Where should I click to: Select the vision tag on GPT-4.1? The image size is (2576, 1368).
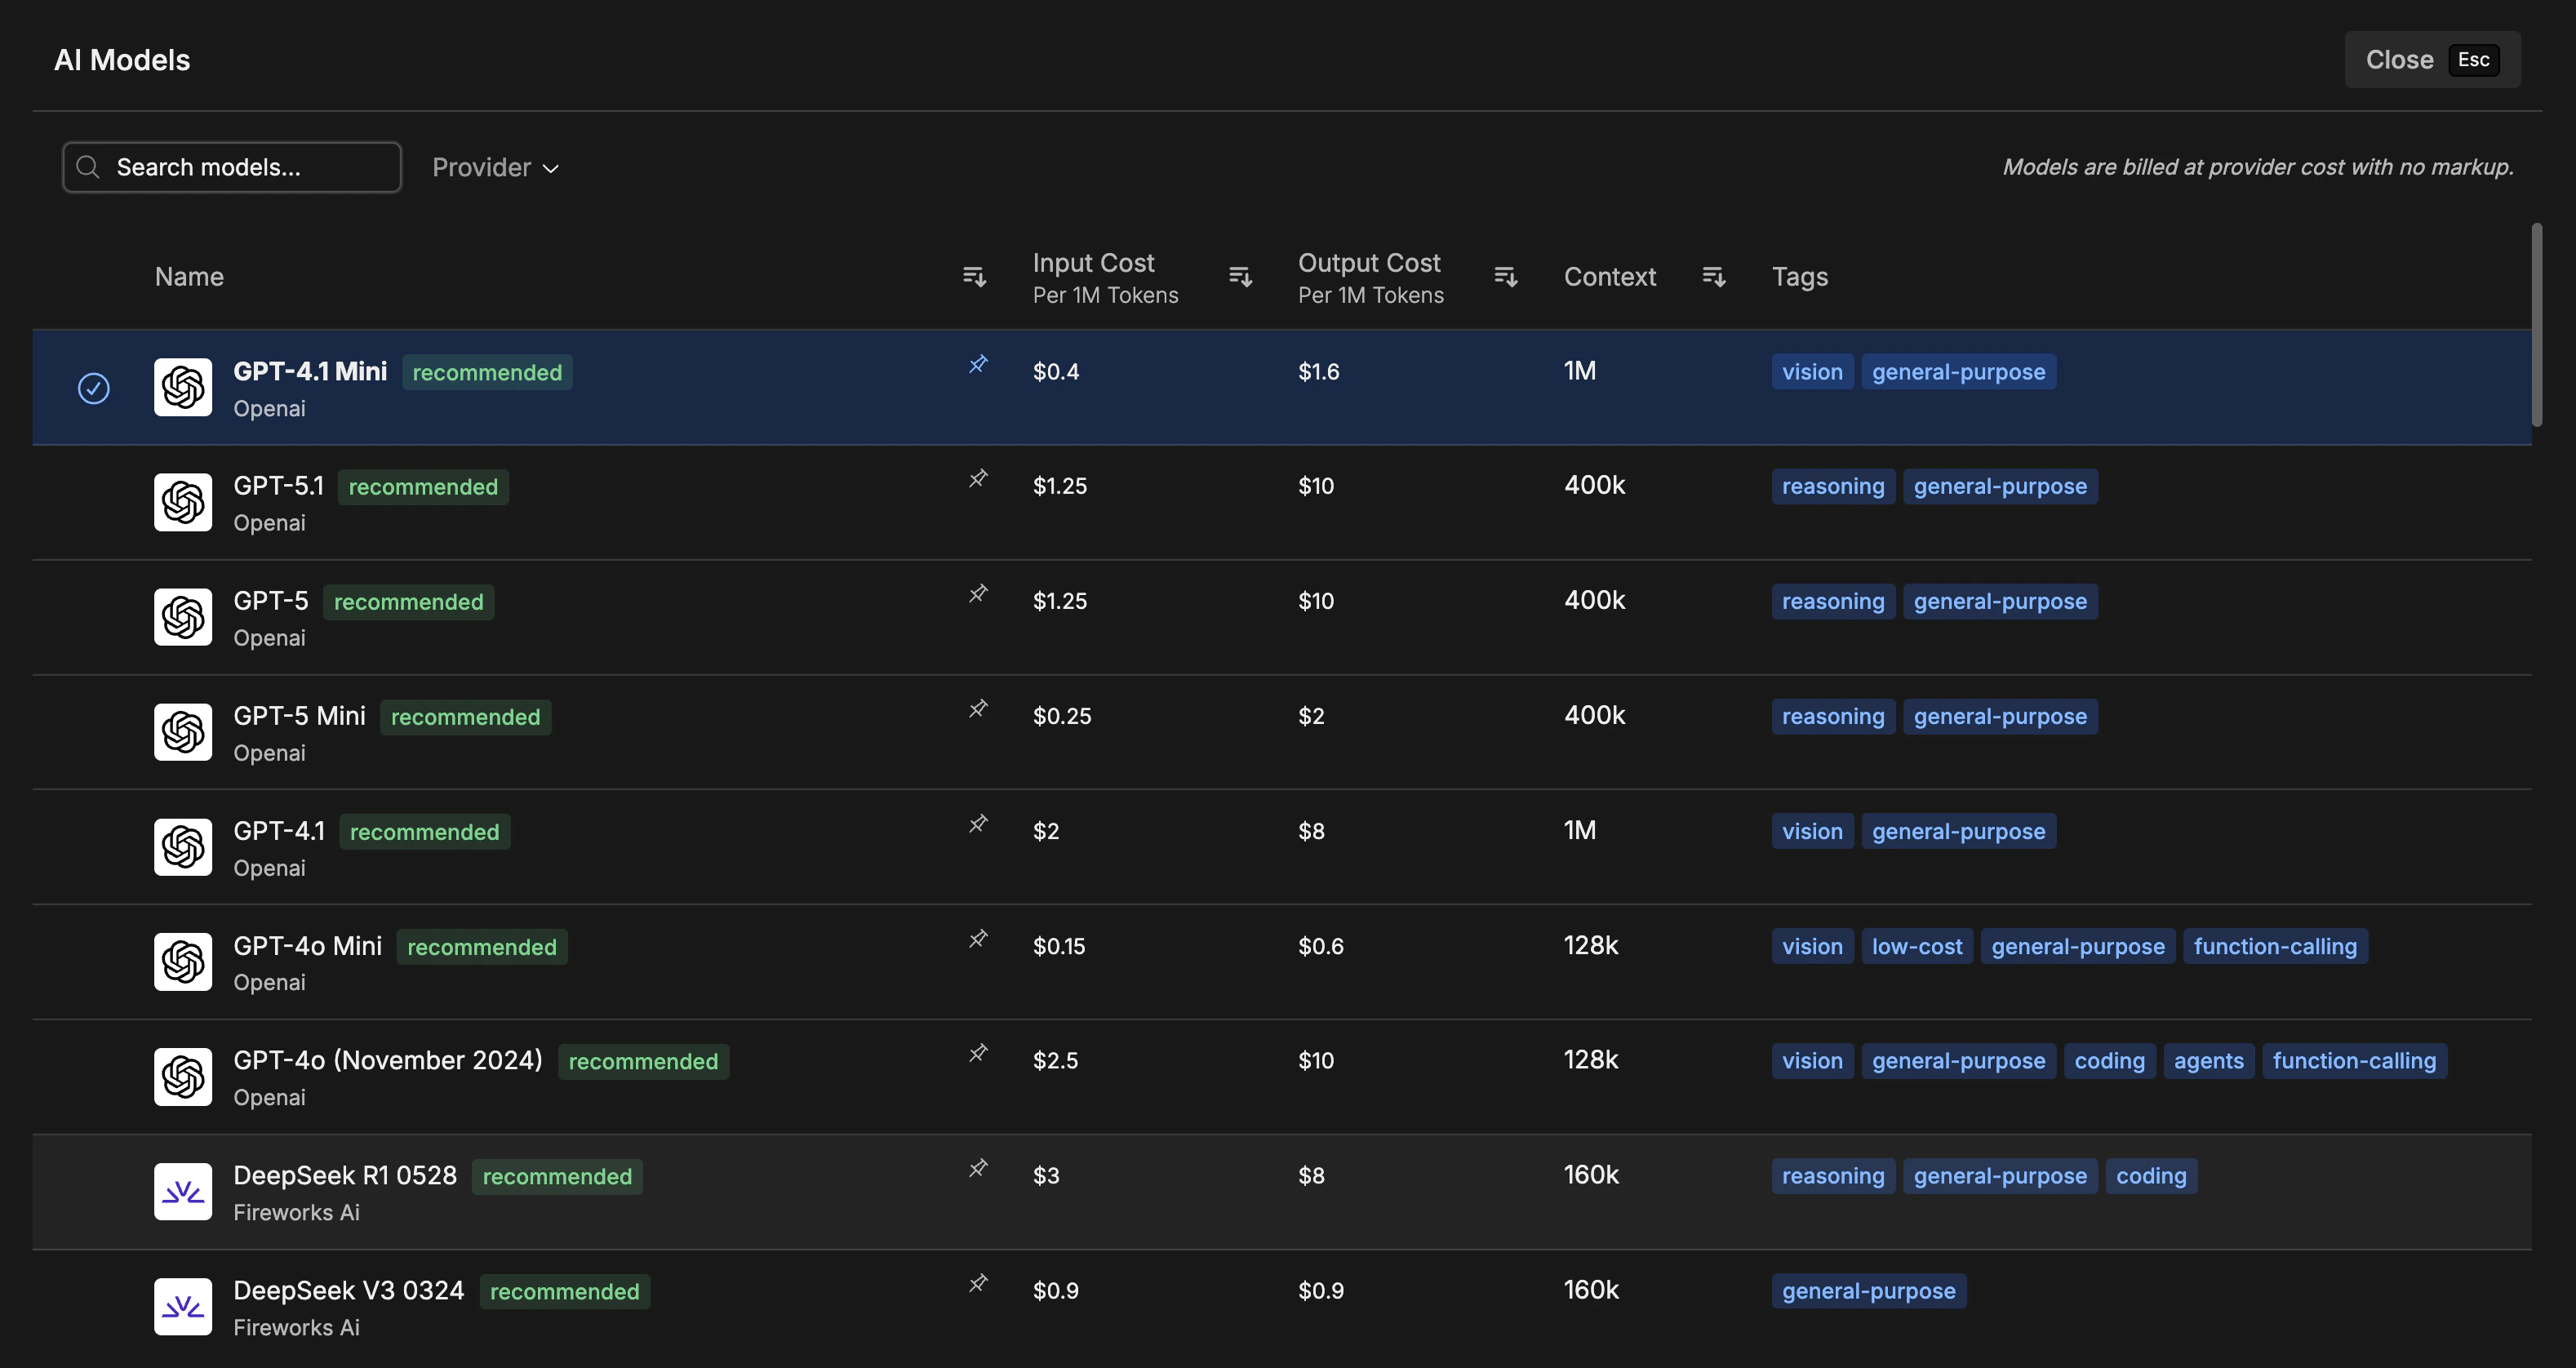1811,830
